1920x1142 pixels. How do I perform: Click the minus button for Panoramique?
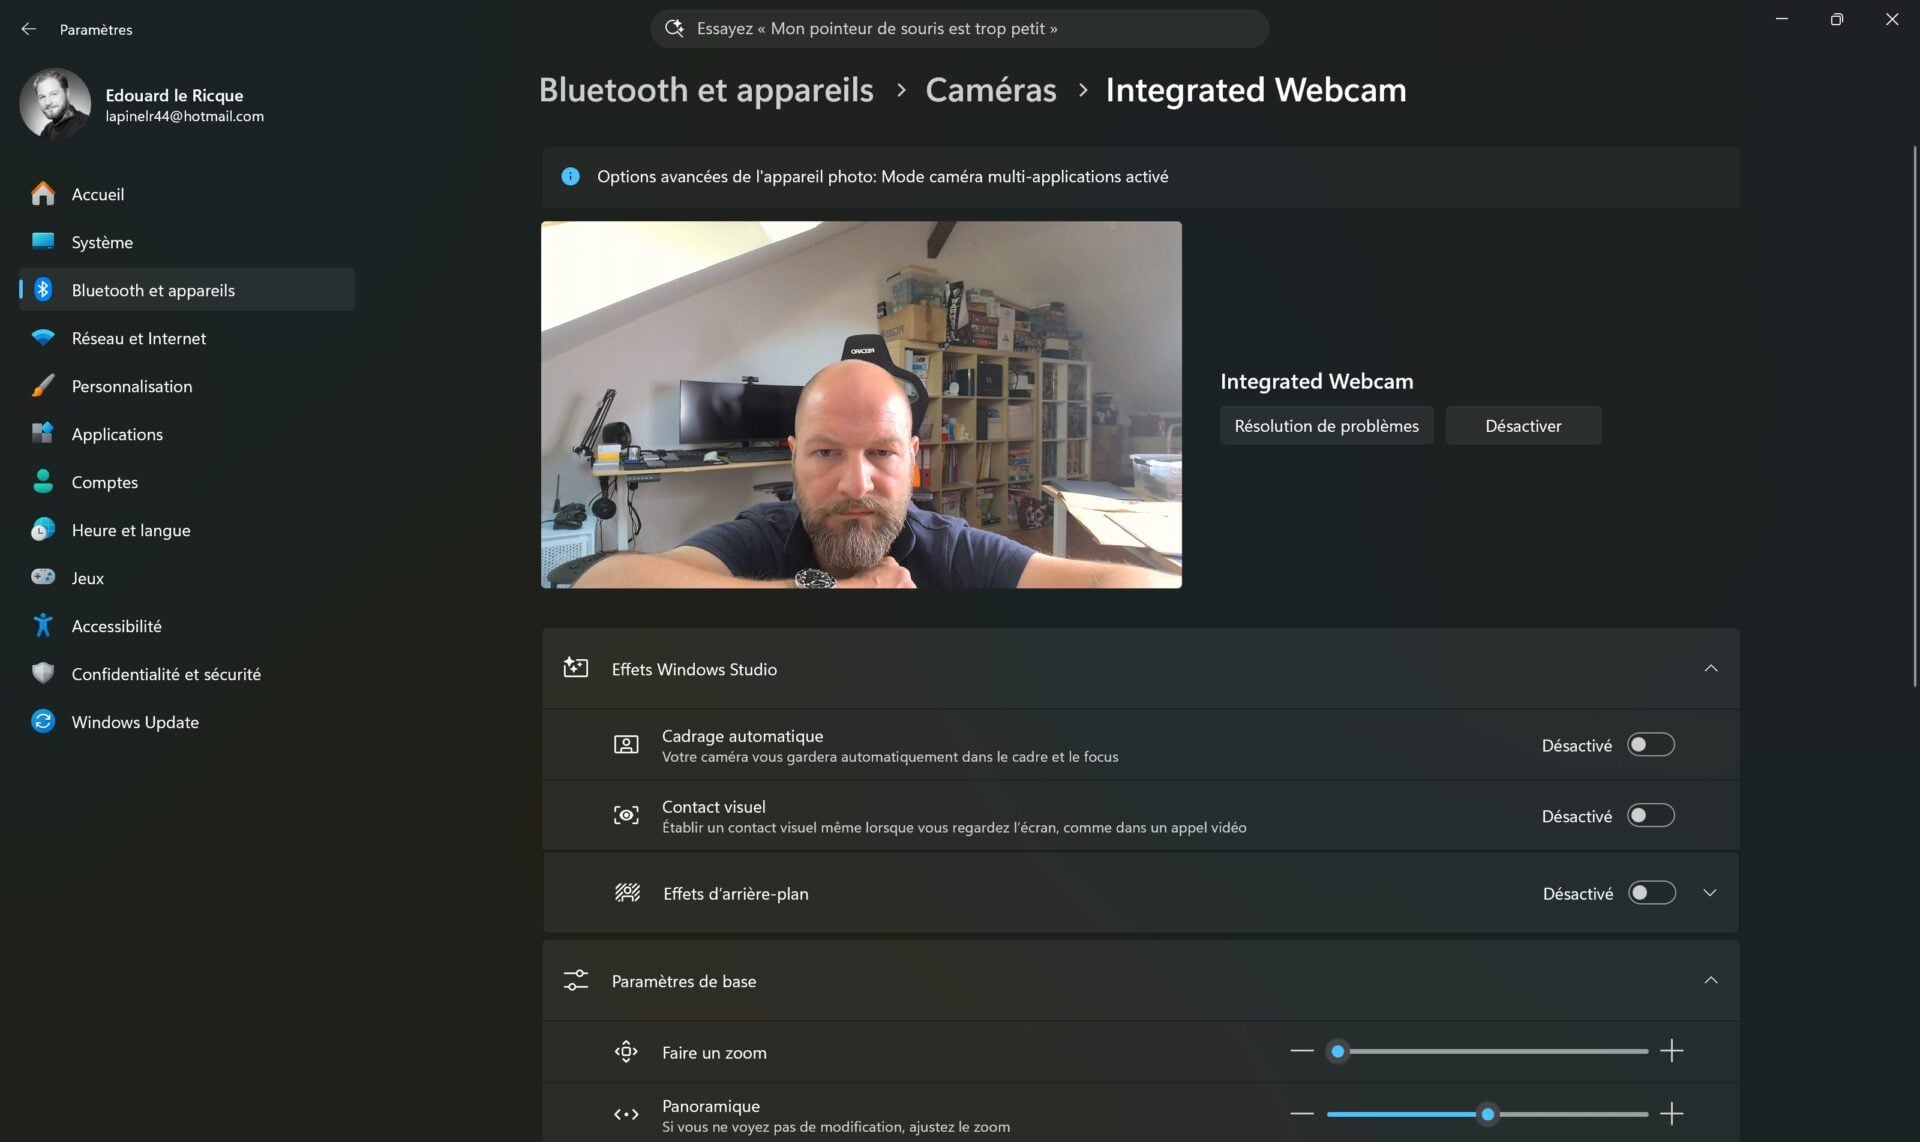[x=1301, y=1113]
